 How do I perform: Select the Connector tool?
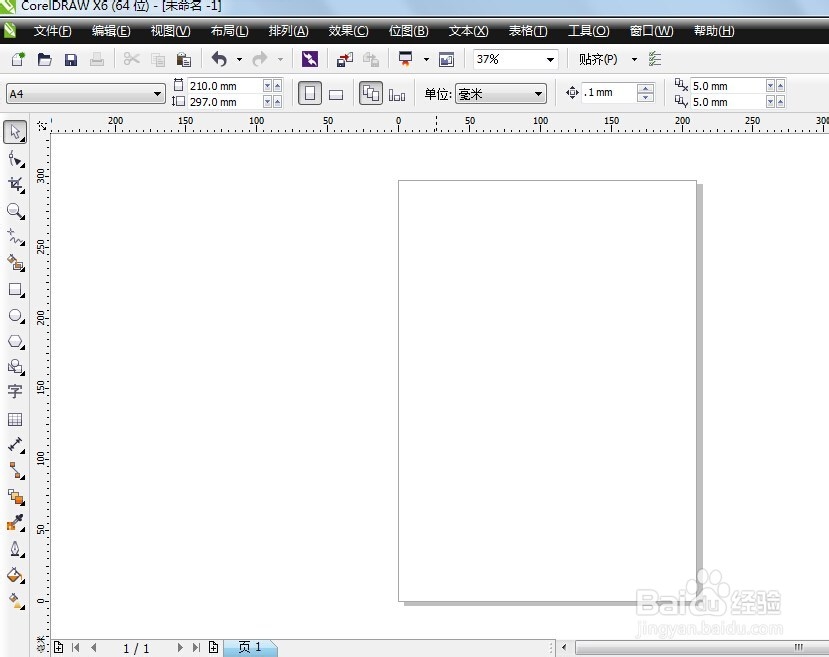15,470
